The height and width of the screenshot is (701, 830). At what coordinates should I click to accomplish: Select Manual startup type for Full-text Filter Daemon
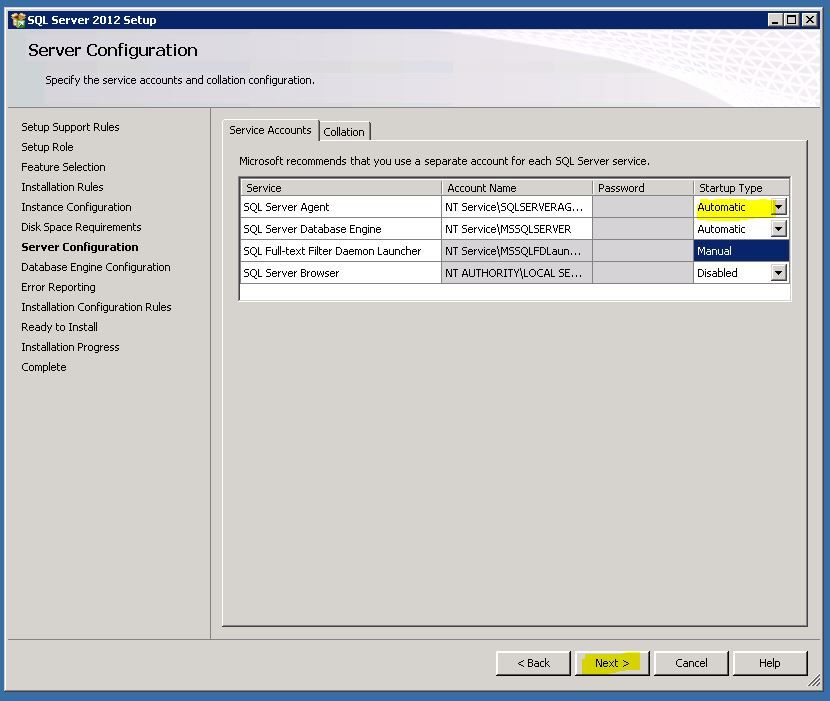[741, 251]
